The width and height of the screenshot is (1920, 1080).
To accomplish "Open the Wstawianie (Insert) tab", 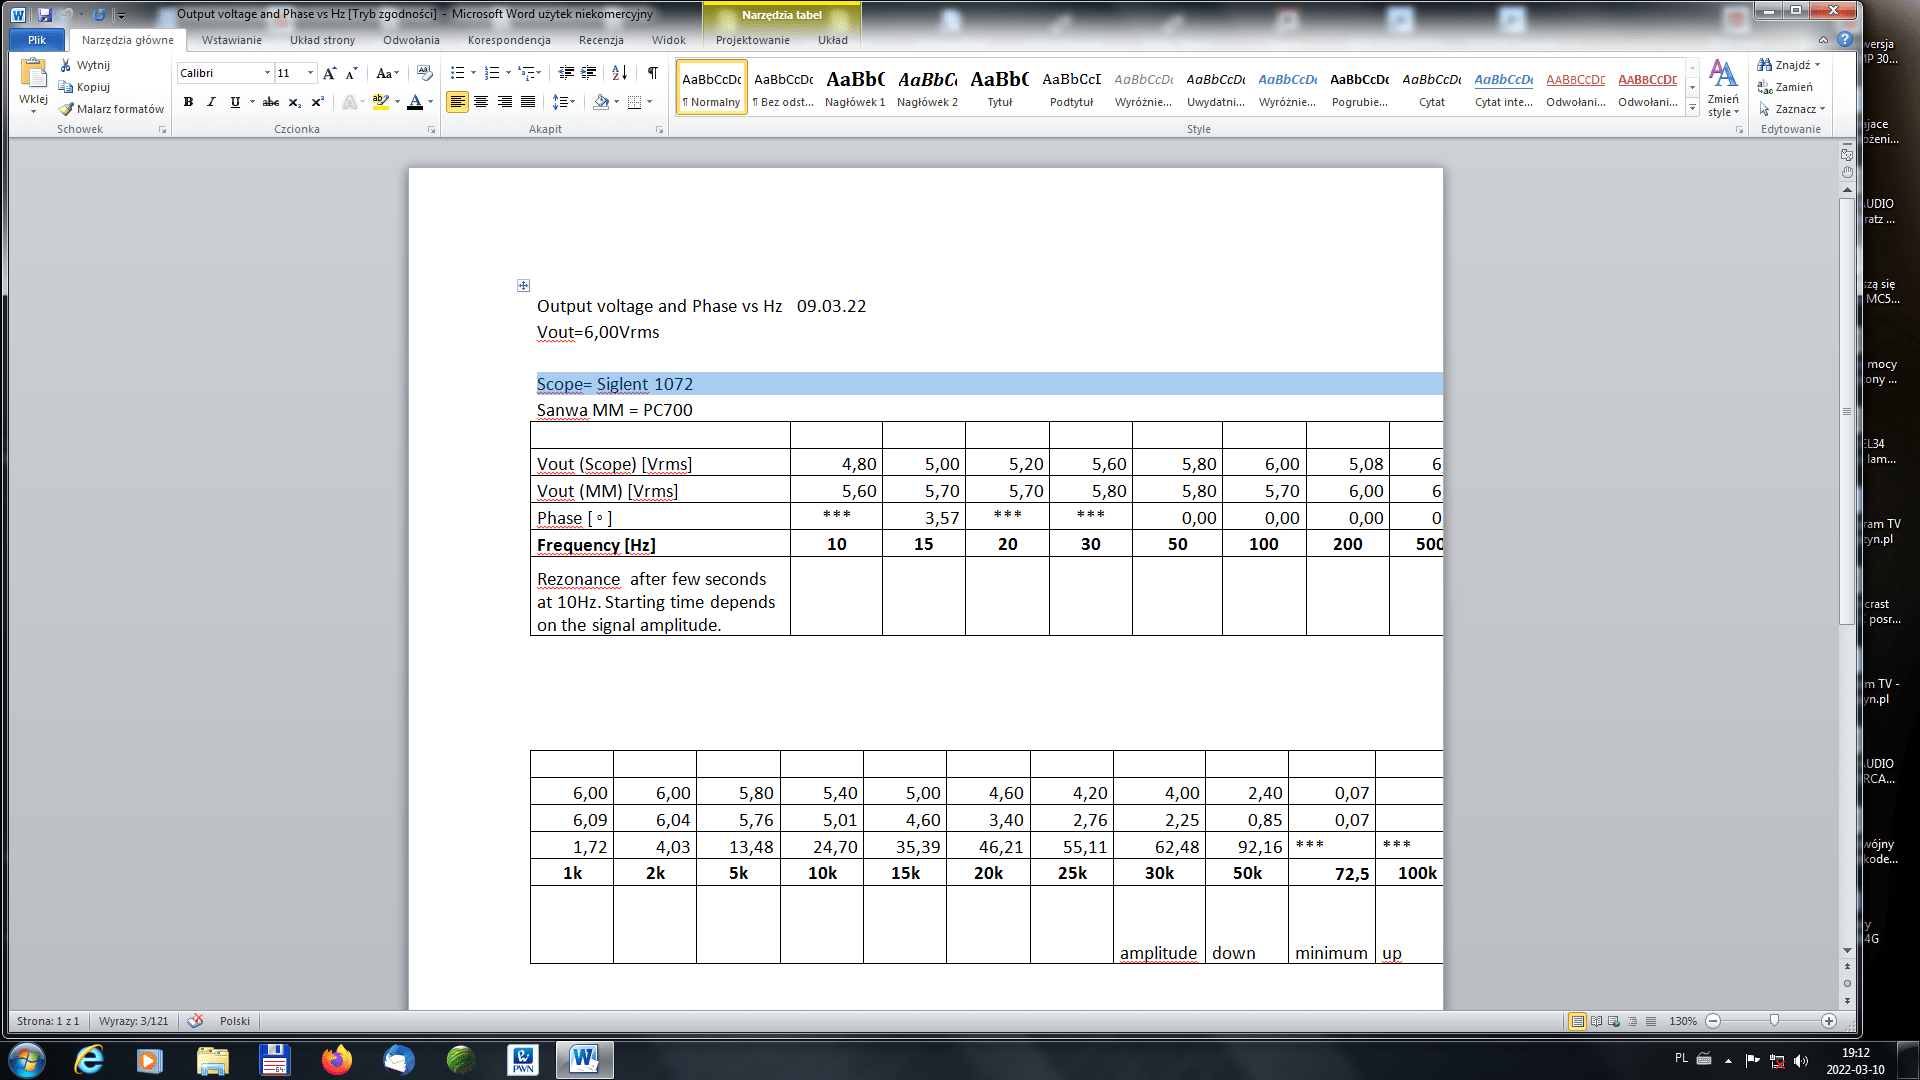I will tap(231, 40).
